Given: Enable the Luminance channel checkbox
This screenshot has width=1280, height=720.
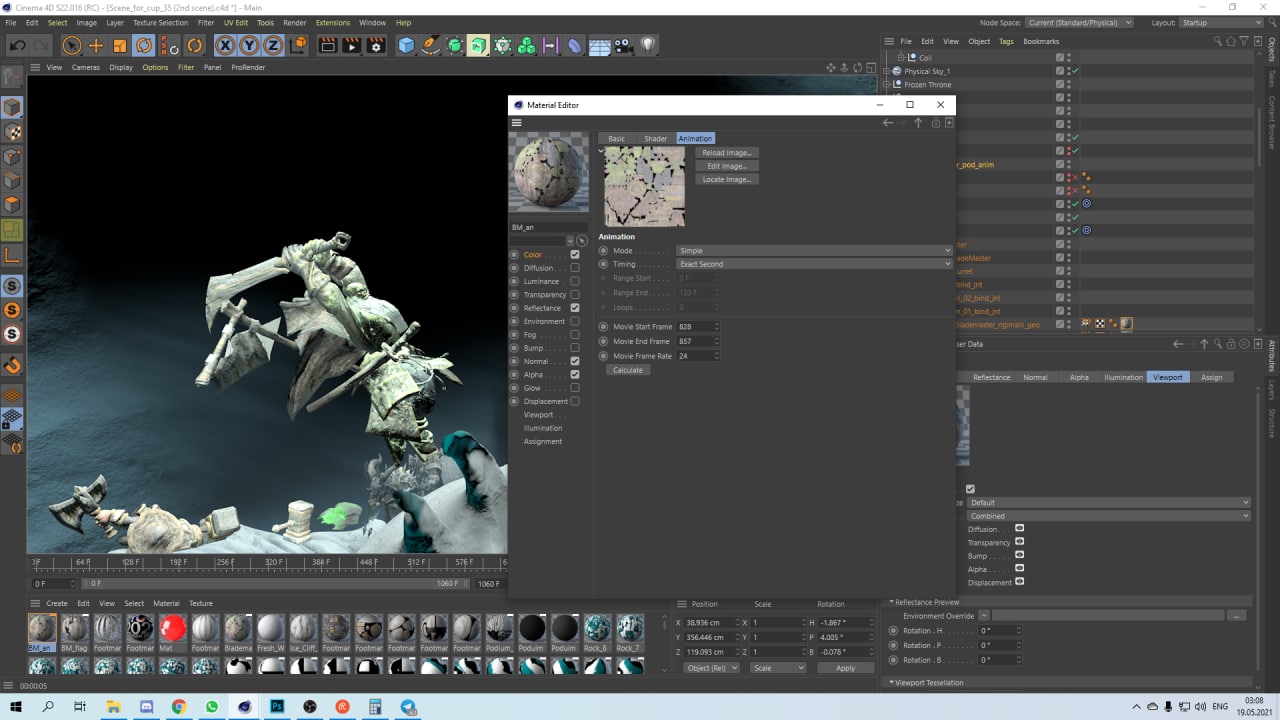Looking at the screenshot, I should pyautogui.click(x=575, y=281).
